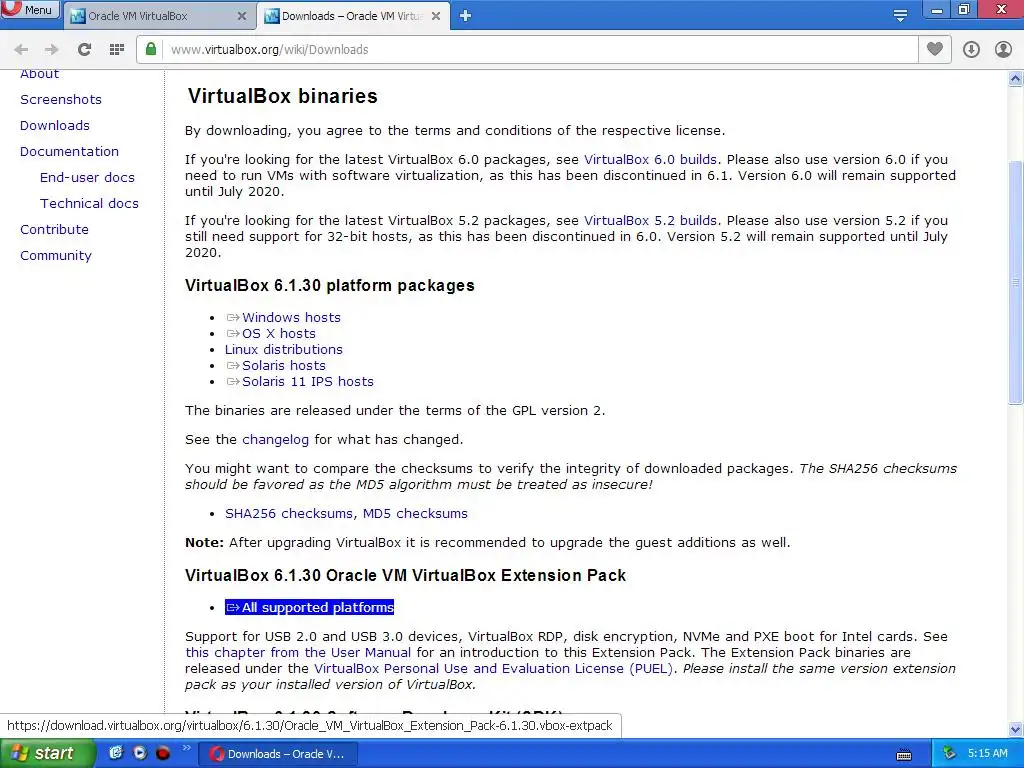Close the Downloads tab
Screen dimensions: 1024x768
tap(436, 16)
